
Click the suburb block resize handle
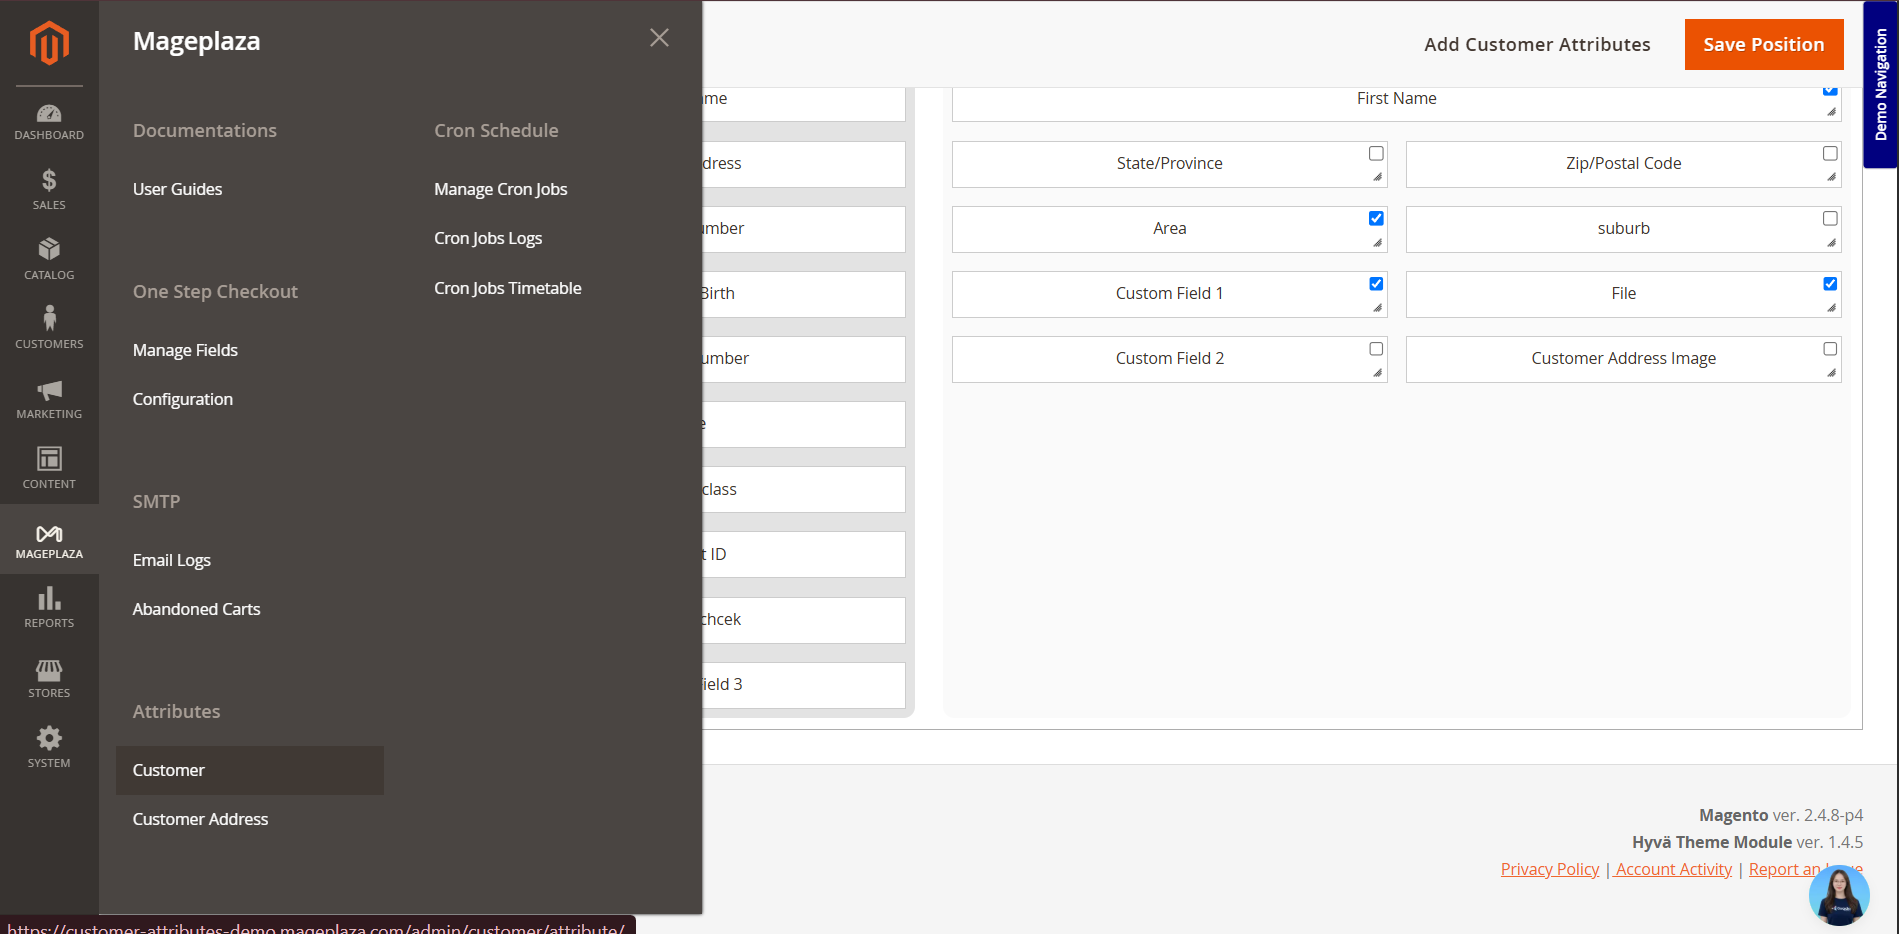(x=1831, y=242)
